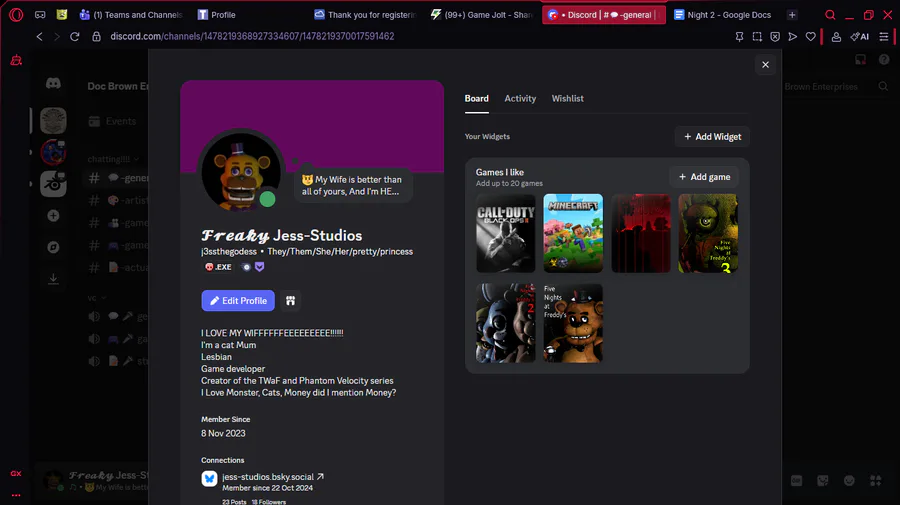Click the GX Control sidebar icon

pyautogui.click(x=16, y=60)
